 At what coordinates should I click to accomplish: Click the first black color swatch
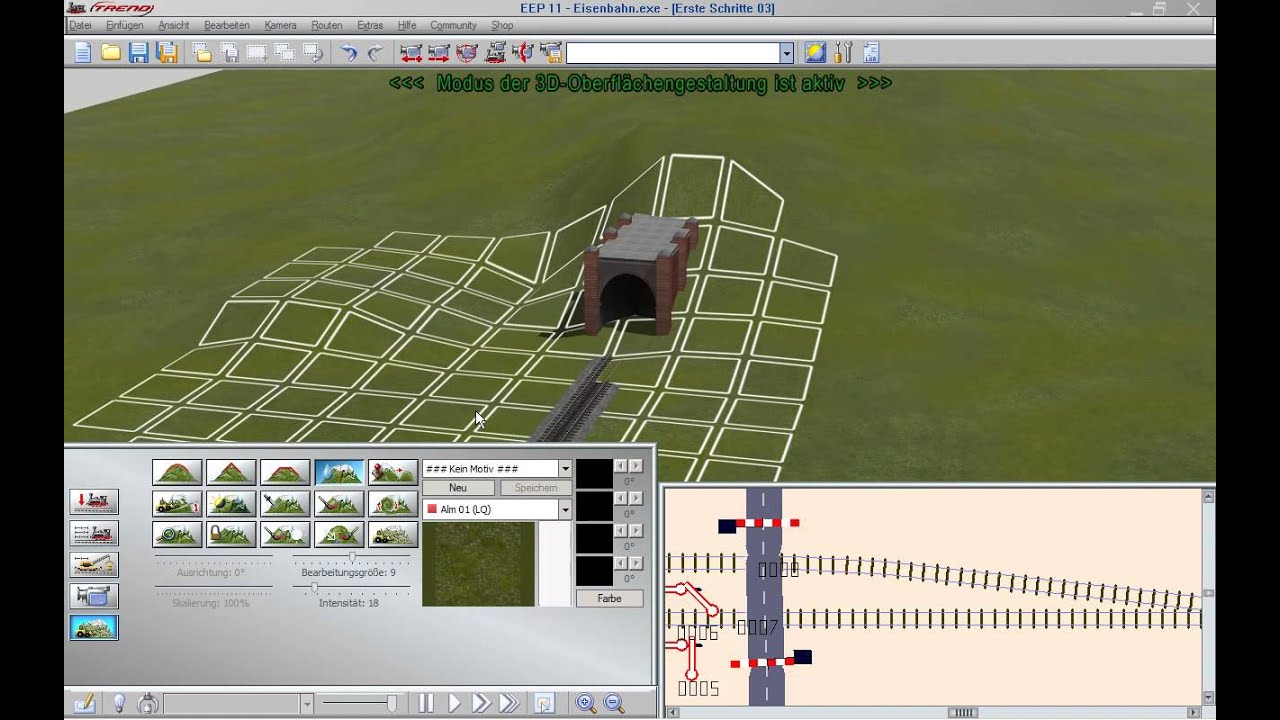point(594,474)
